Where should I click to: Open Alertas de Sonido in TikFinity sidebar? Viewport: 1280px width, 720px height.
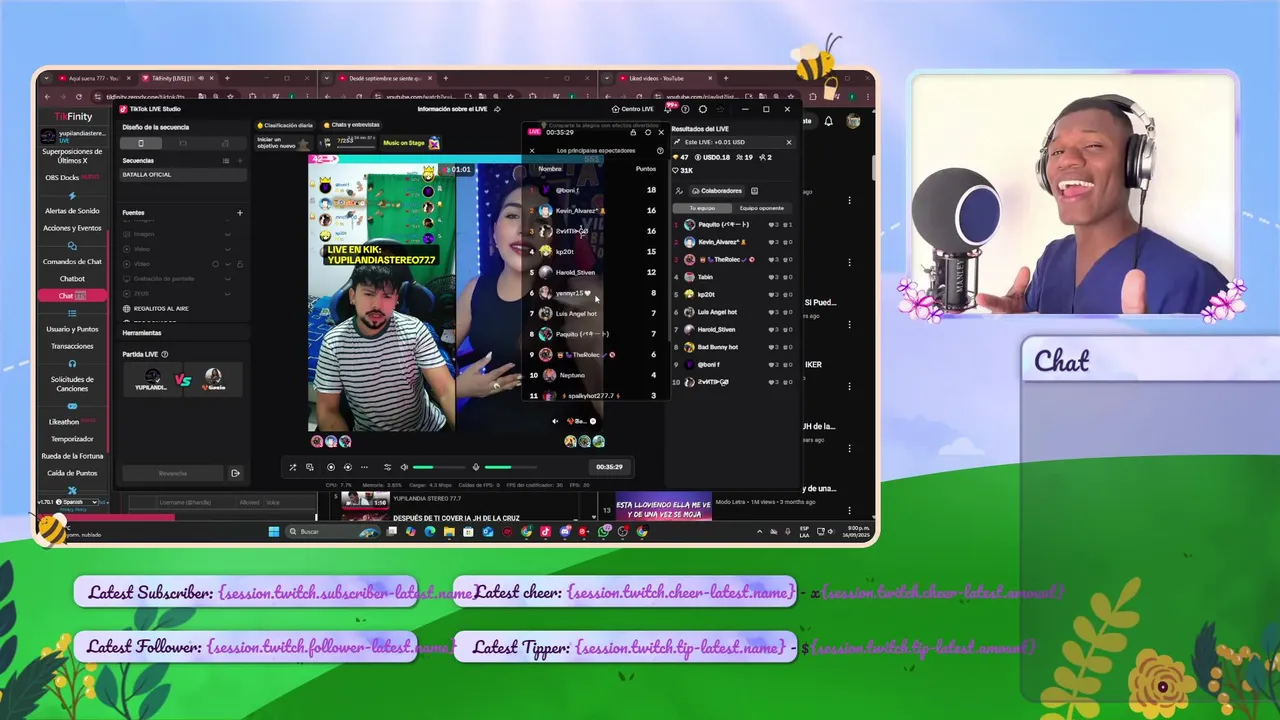[72, 211]
